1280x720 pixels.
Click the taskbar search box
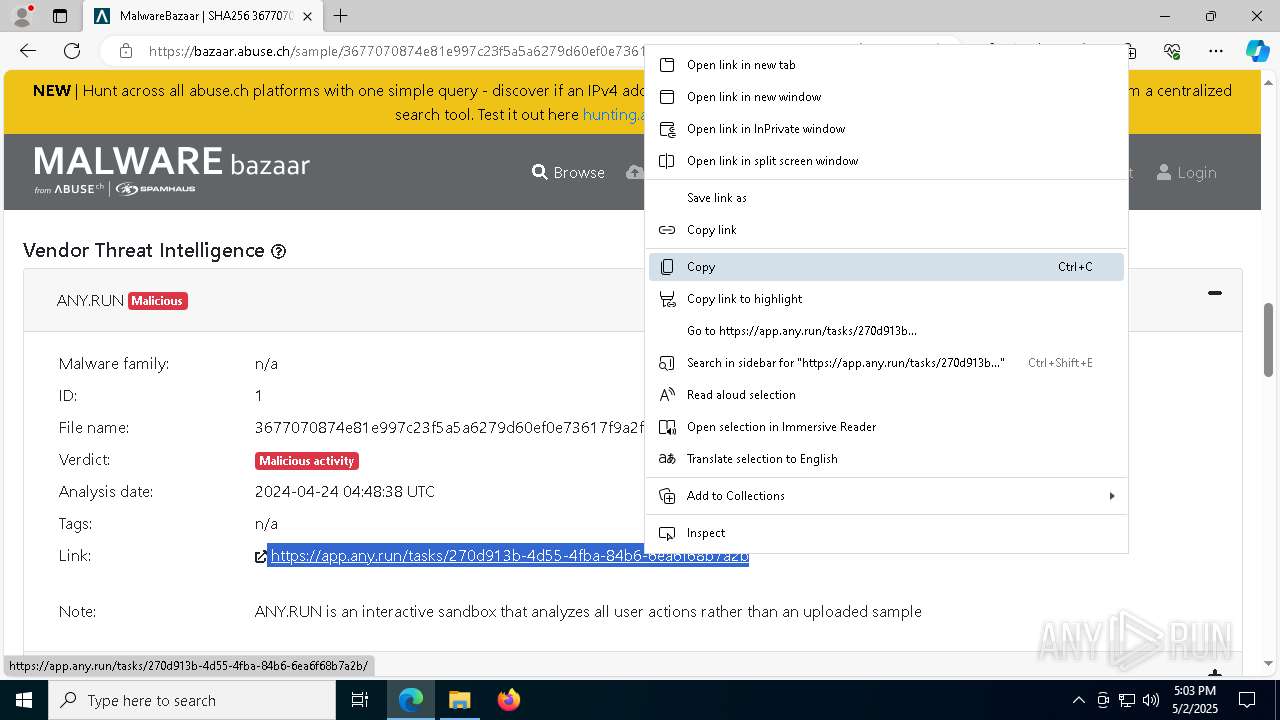click(x=192, y=700)
